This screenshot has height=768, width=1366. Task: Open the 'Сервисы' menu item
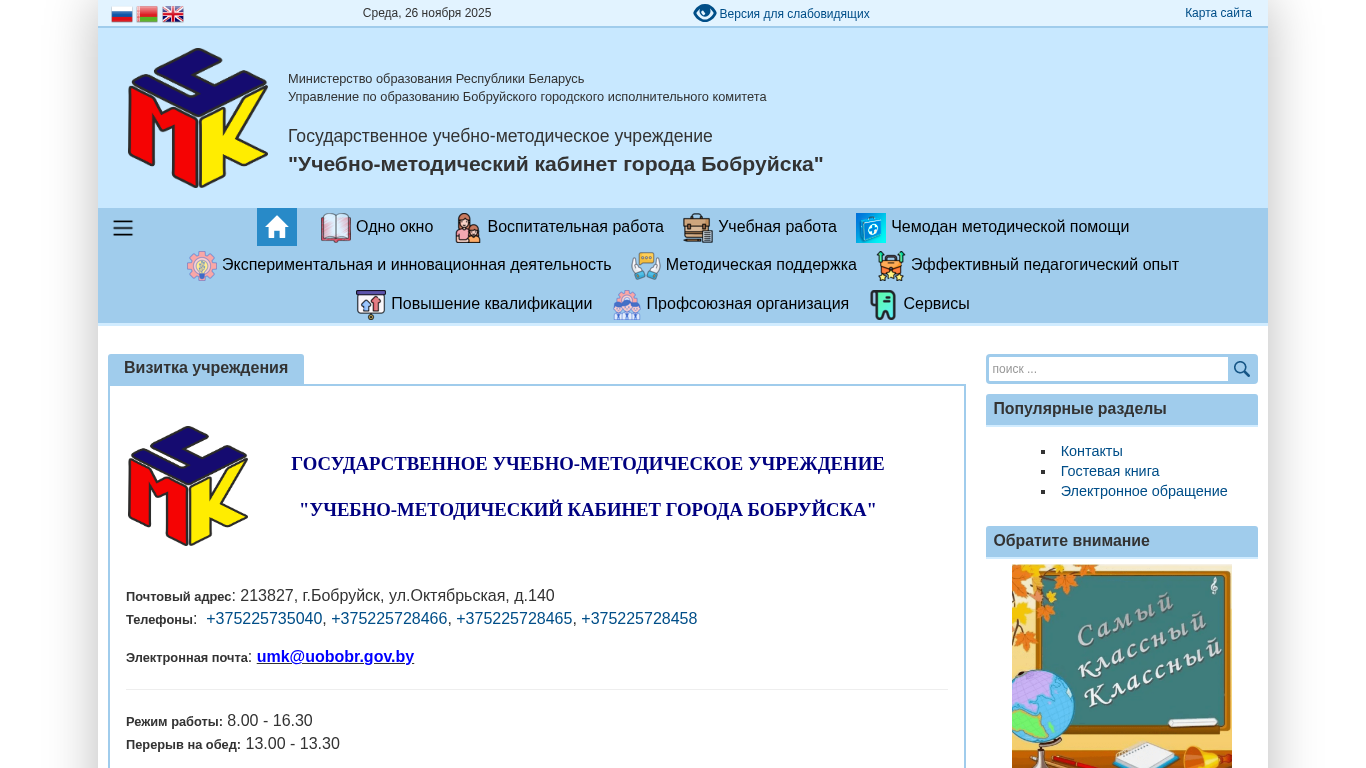point(936,303)
